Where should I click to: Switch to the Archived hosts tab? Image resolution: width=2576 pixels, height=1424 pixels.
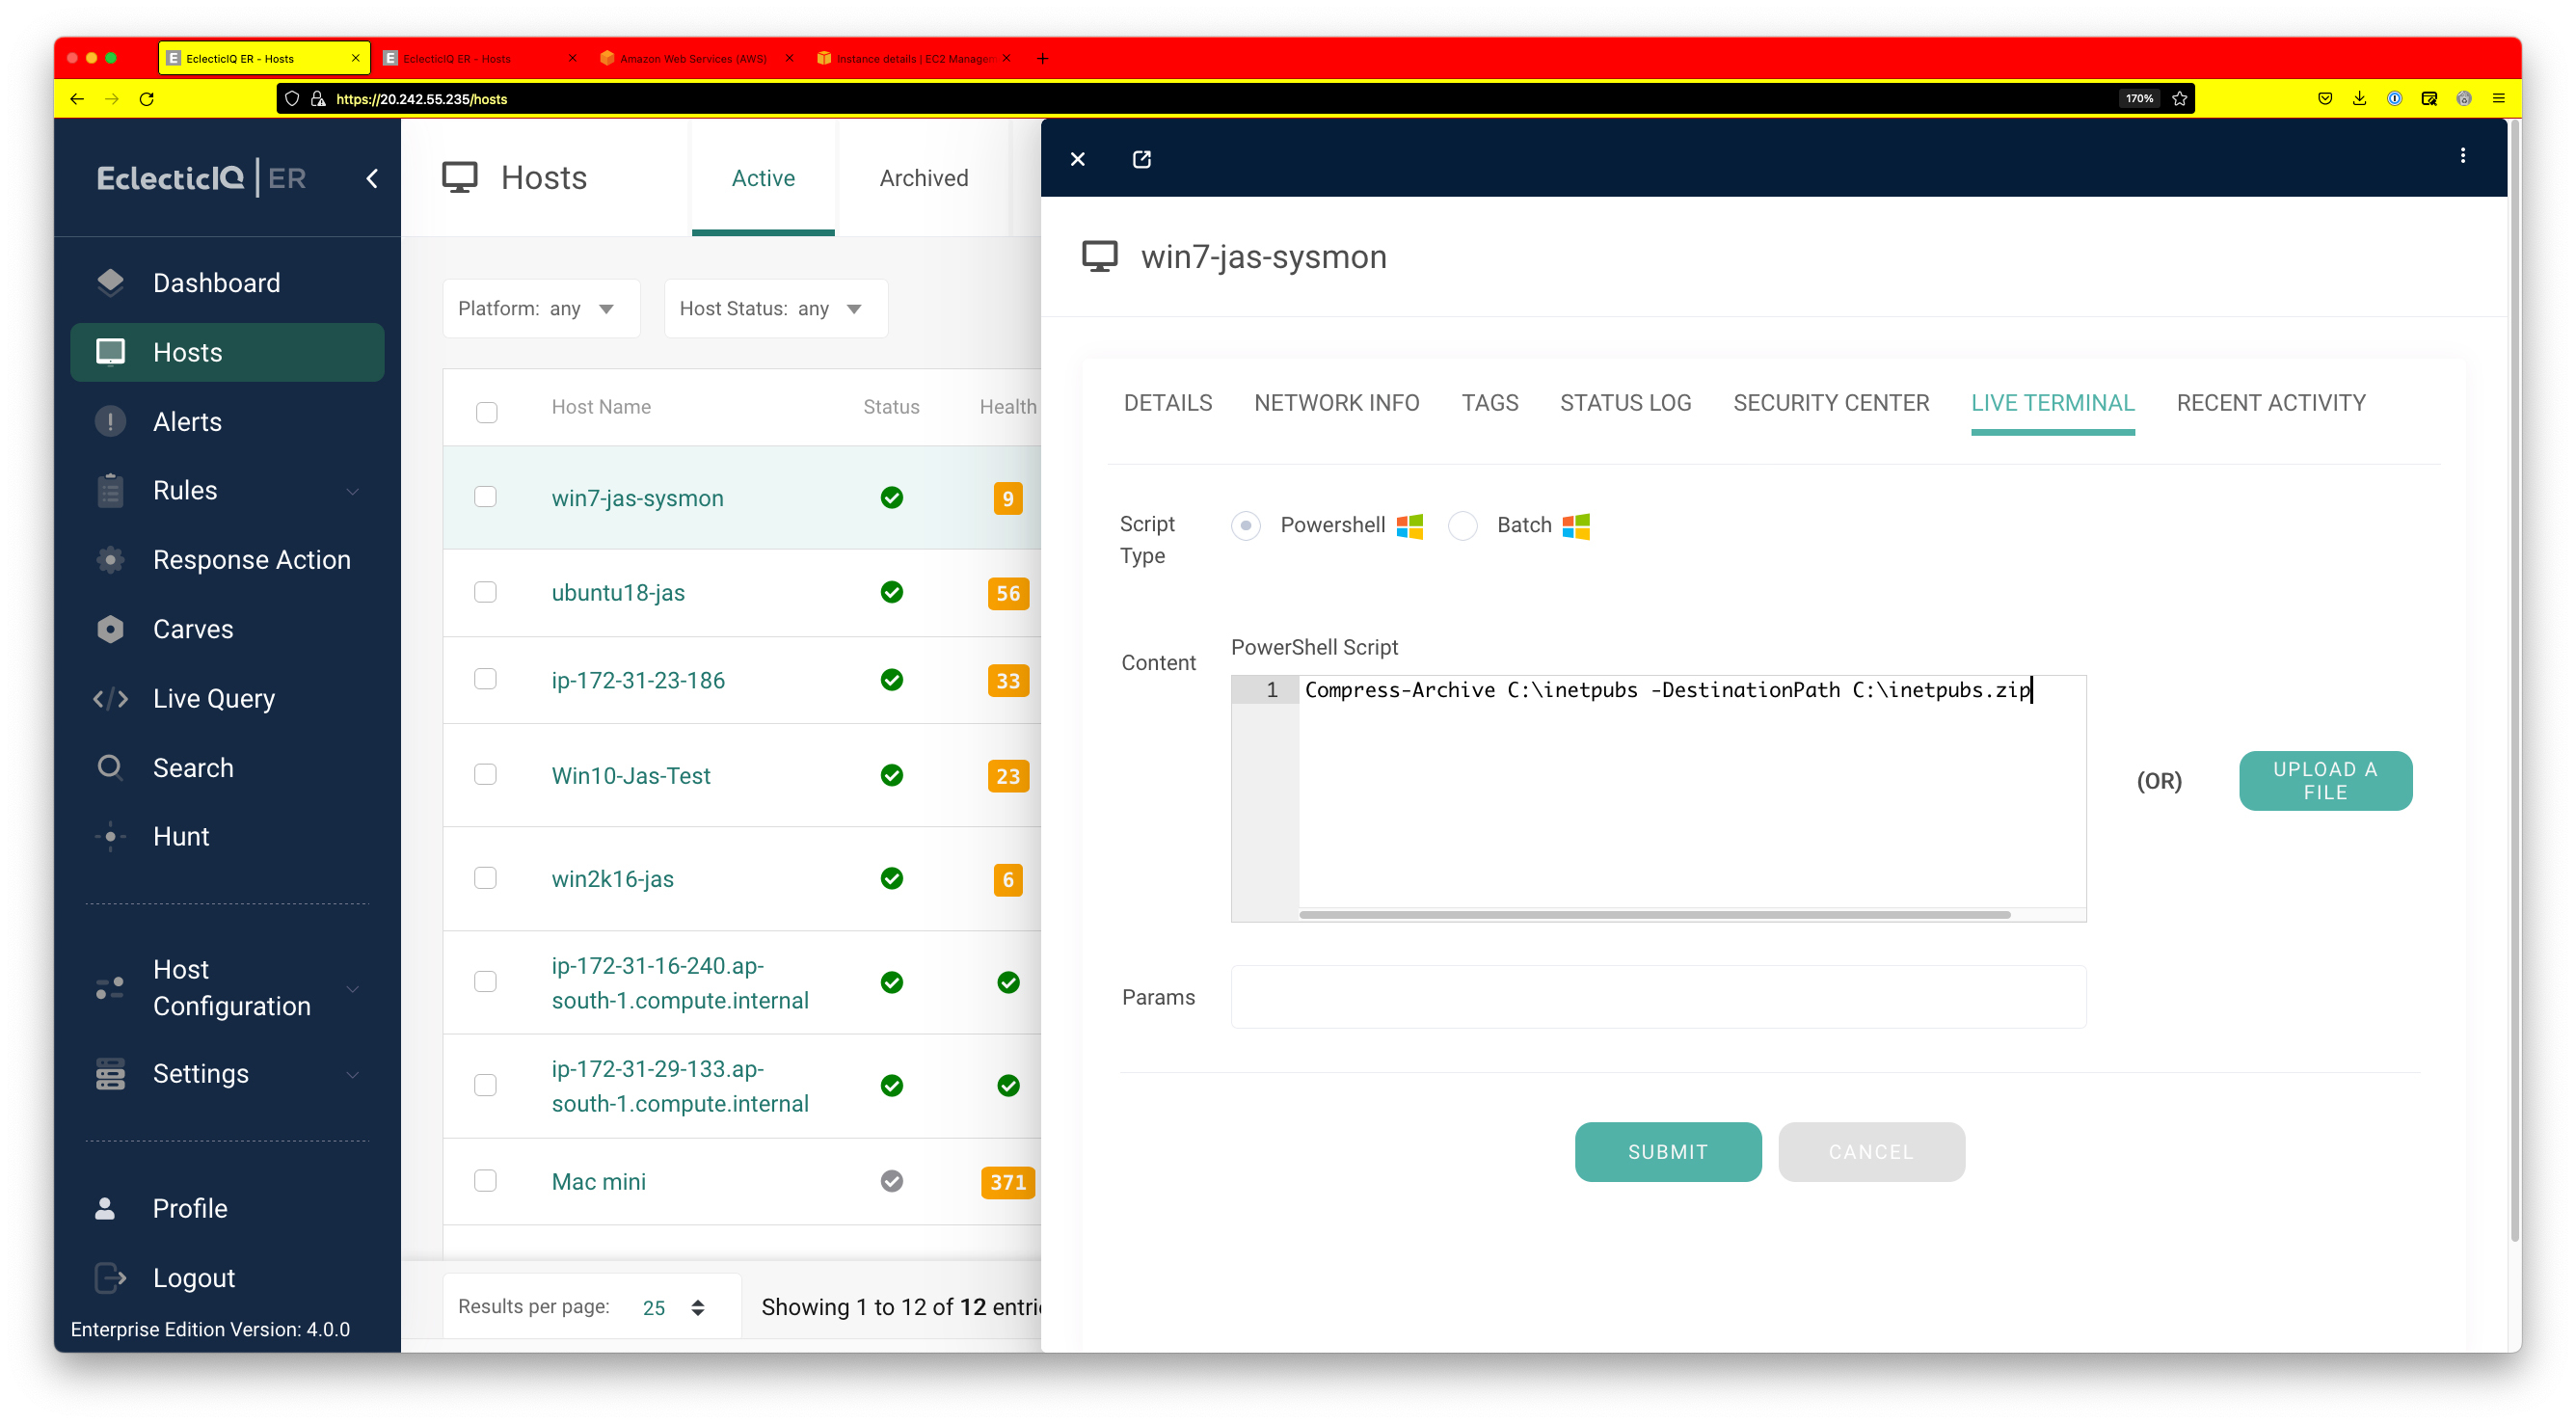tap(923, 178)
